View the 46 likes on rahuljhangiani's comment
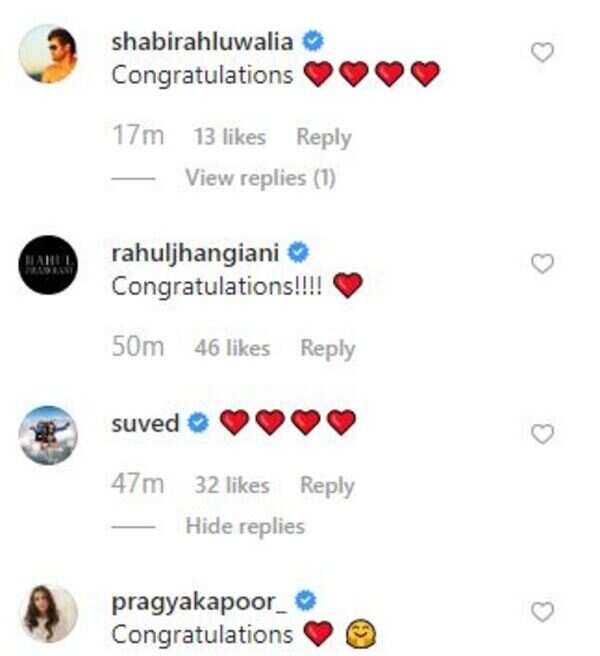The height and width of the screenshot is (656, 600). pyautogui.click(x=232, y=348)
